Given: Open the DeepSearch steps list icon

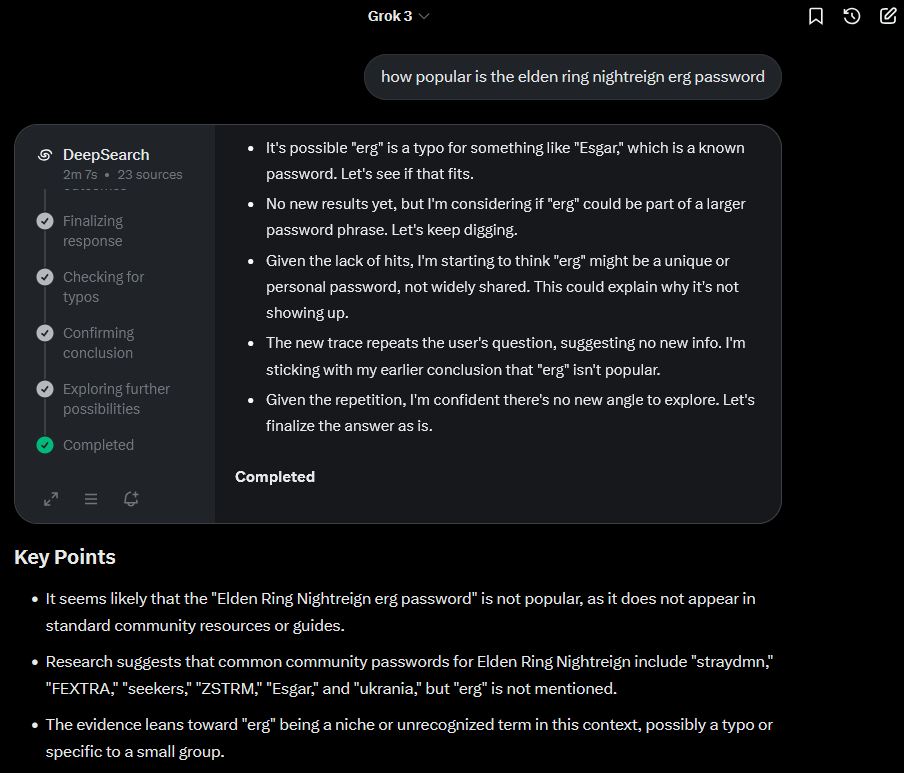Looking at the screenshot, I should [x=91, y=499].
